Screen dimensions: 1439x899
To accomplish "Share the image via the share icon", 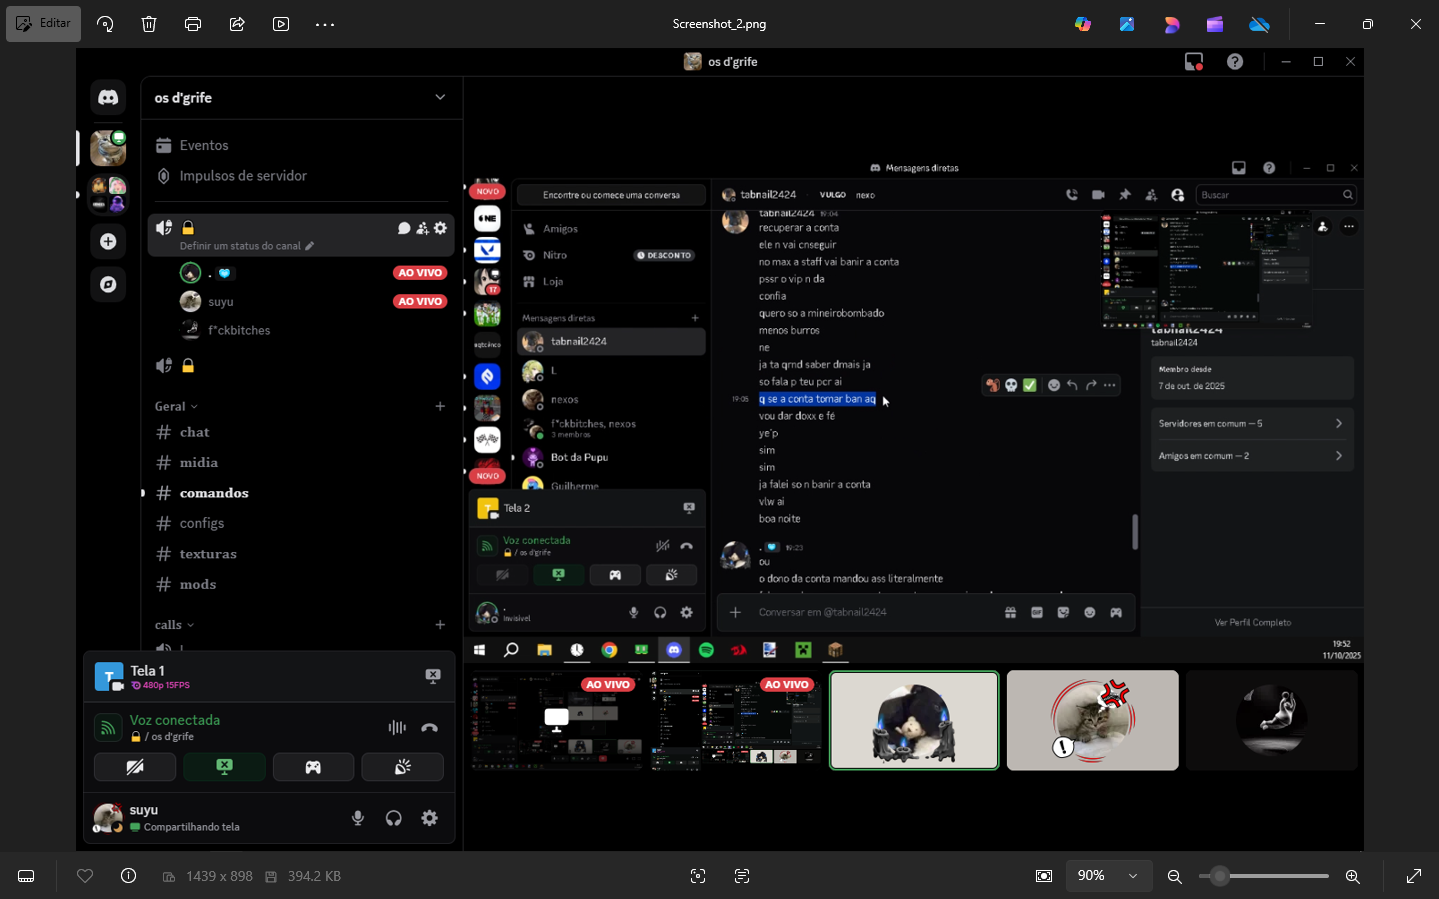I will tap(237, 24).
